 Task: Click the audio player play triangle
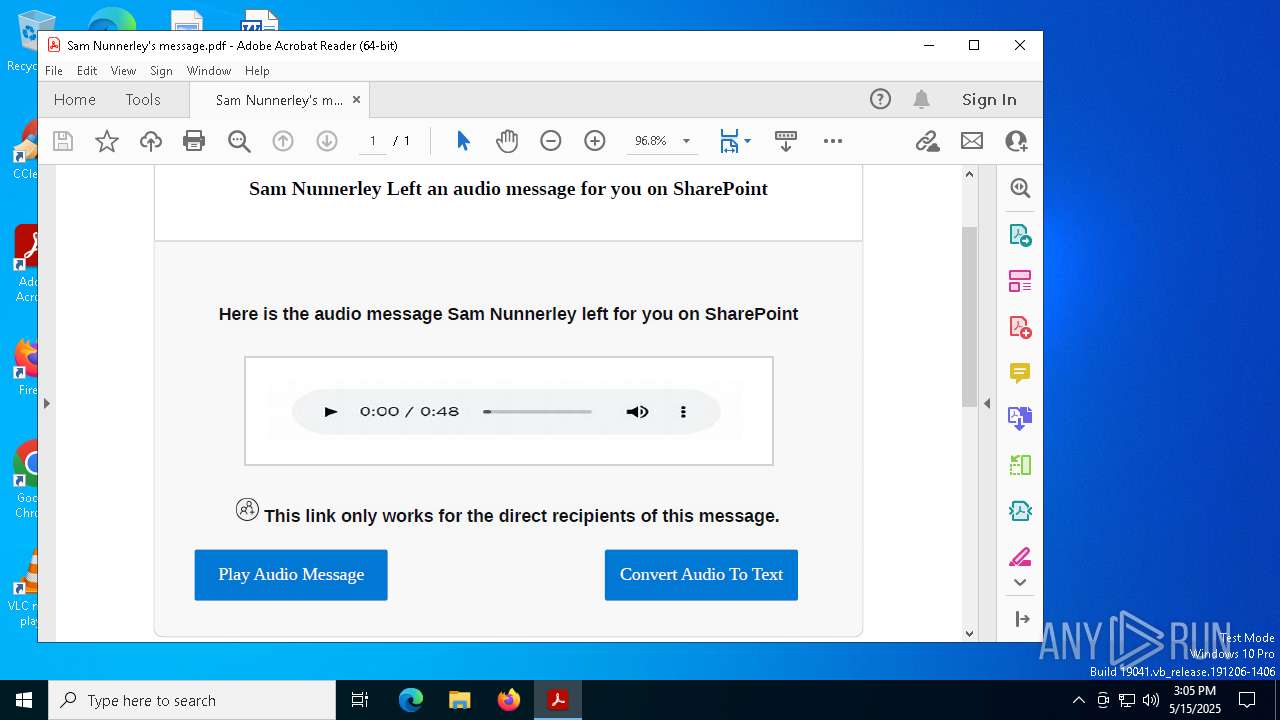coord(331,412)
